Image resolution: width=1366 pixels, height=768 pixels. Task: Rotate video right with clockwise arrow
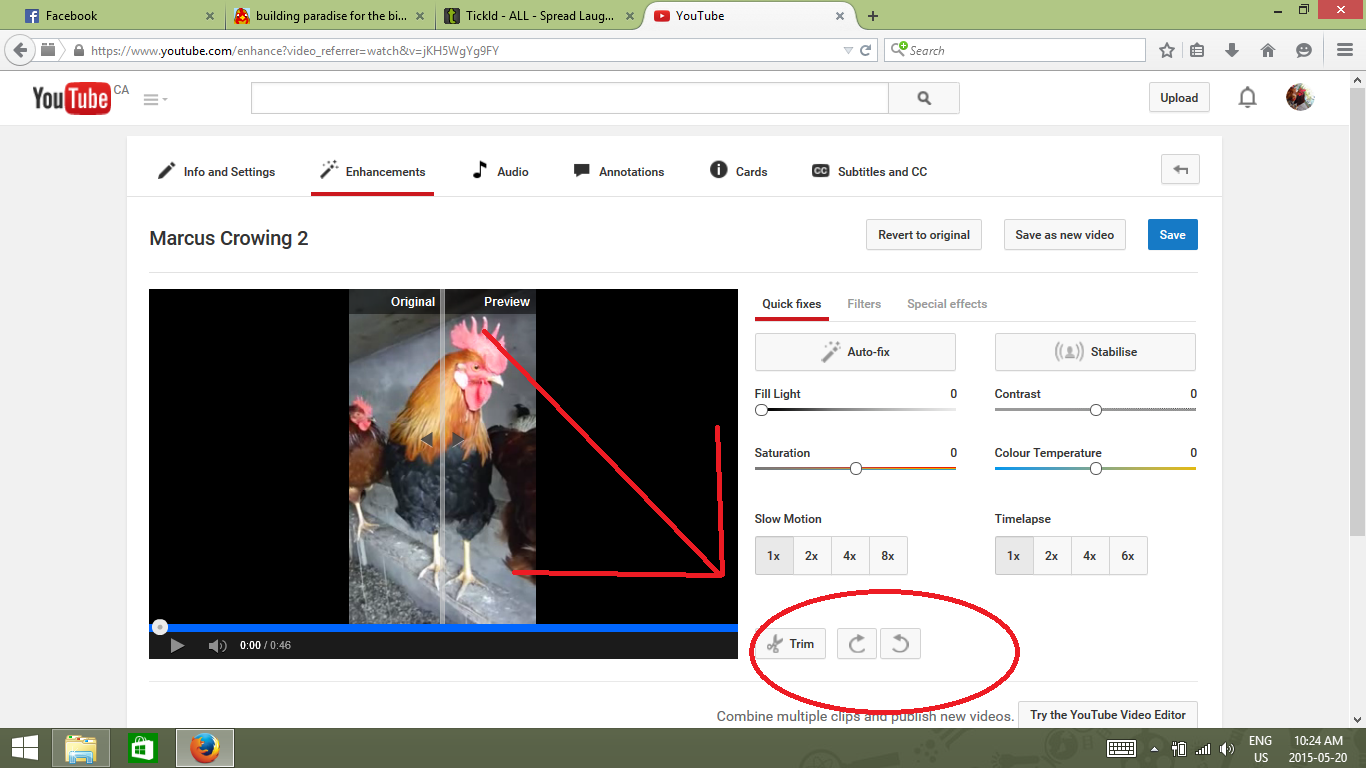click(856, 644)
